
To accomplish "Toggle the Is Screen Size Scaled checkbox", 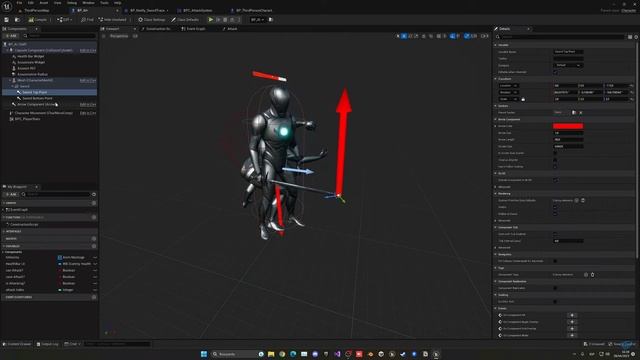I will coord(556,153).
